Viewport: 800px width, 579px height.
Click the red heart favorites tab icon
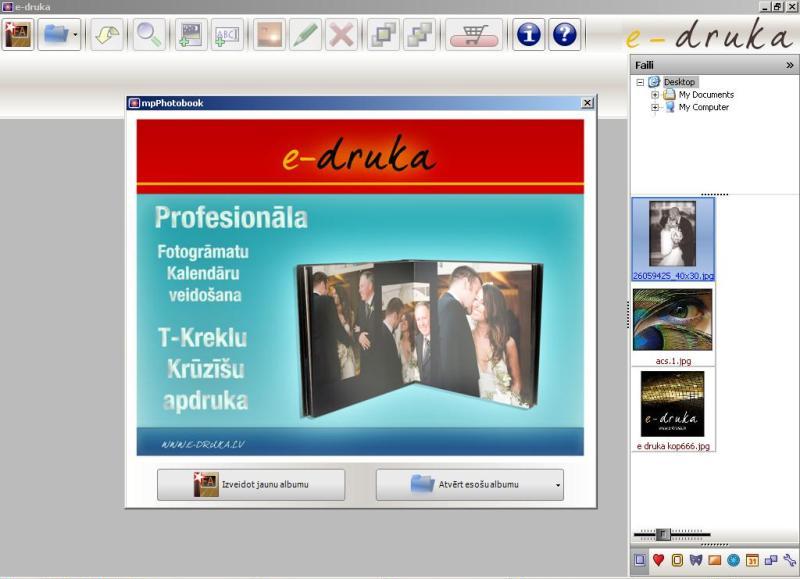tap(659, 560)
